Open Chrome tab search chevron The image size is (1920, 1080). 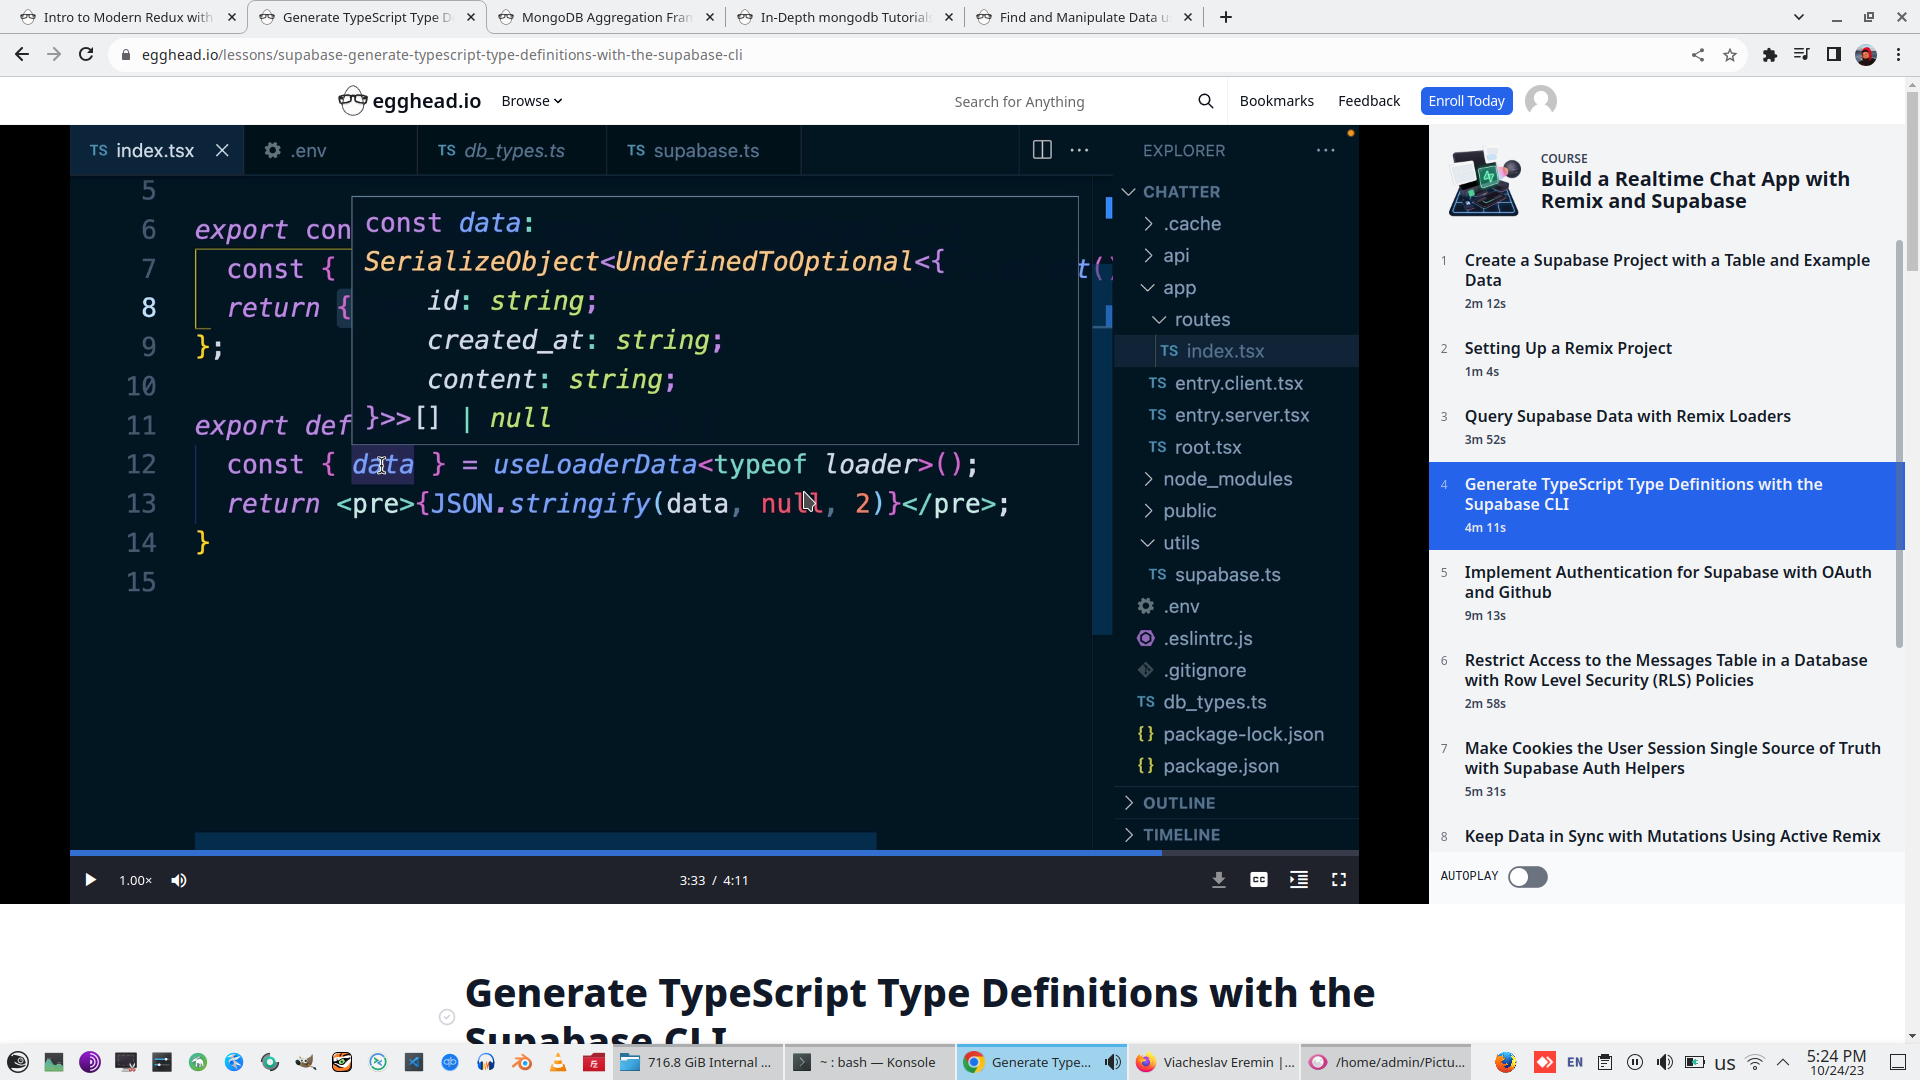click(1798, 17)
